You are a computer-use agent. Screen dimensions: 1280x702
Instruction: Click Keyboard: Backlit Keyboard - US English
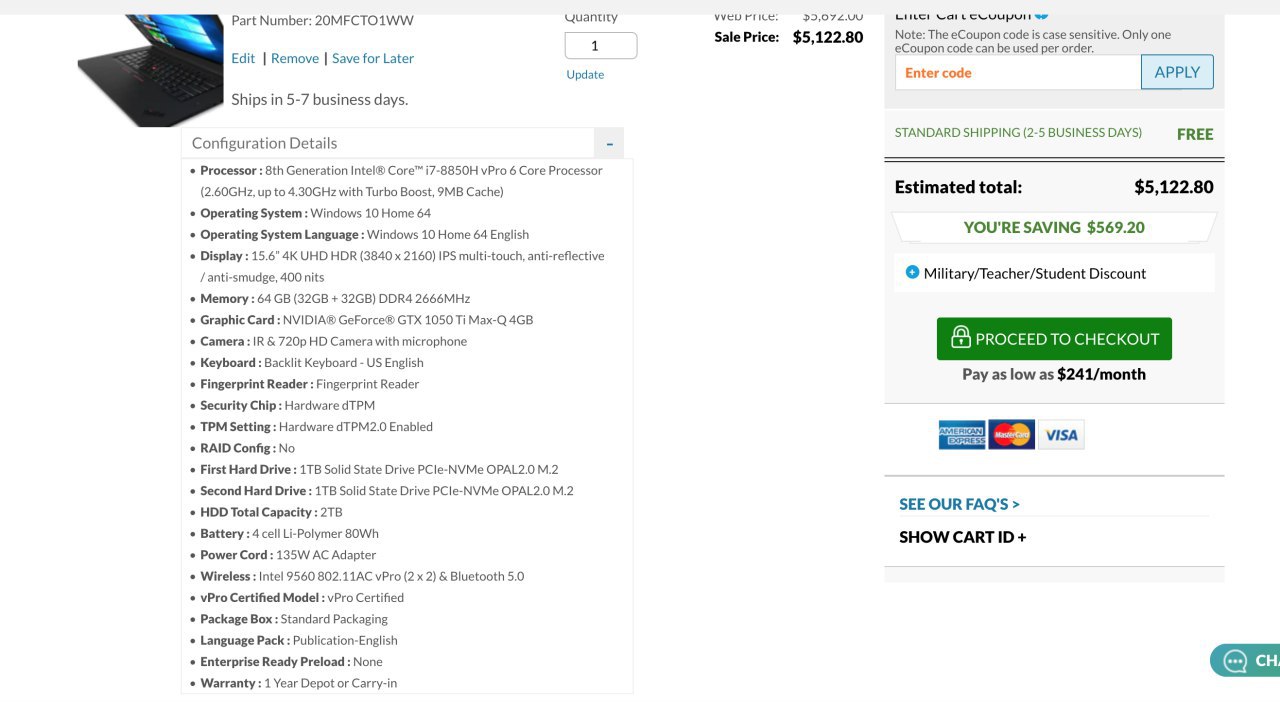312,362
